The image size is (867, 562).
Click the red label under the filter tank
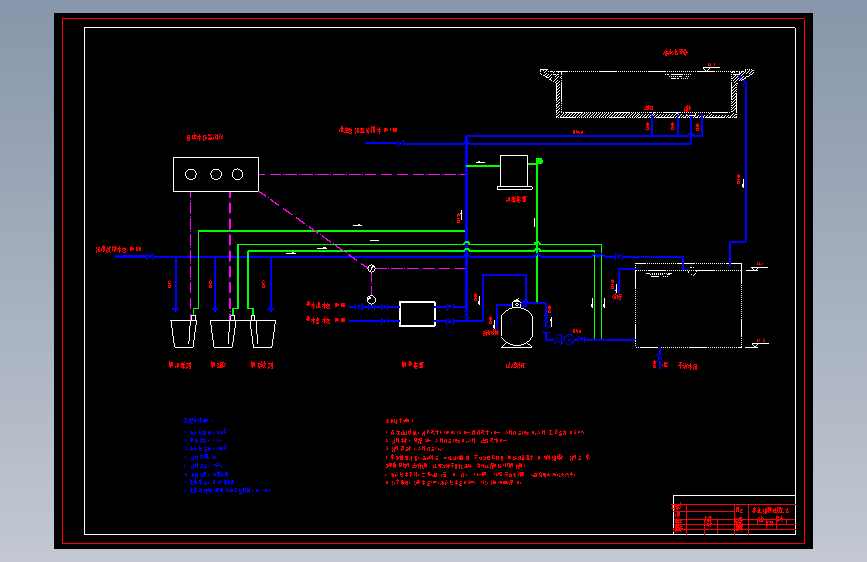click(x=515, y=365)
